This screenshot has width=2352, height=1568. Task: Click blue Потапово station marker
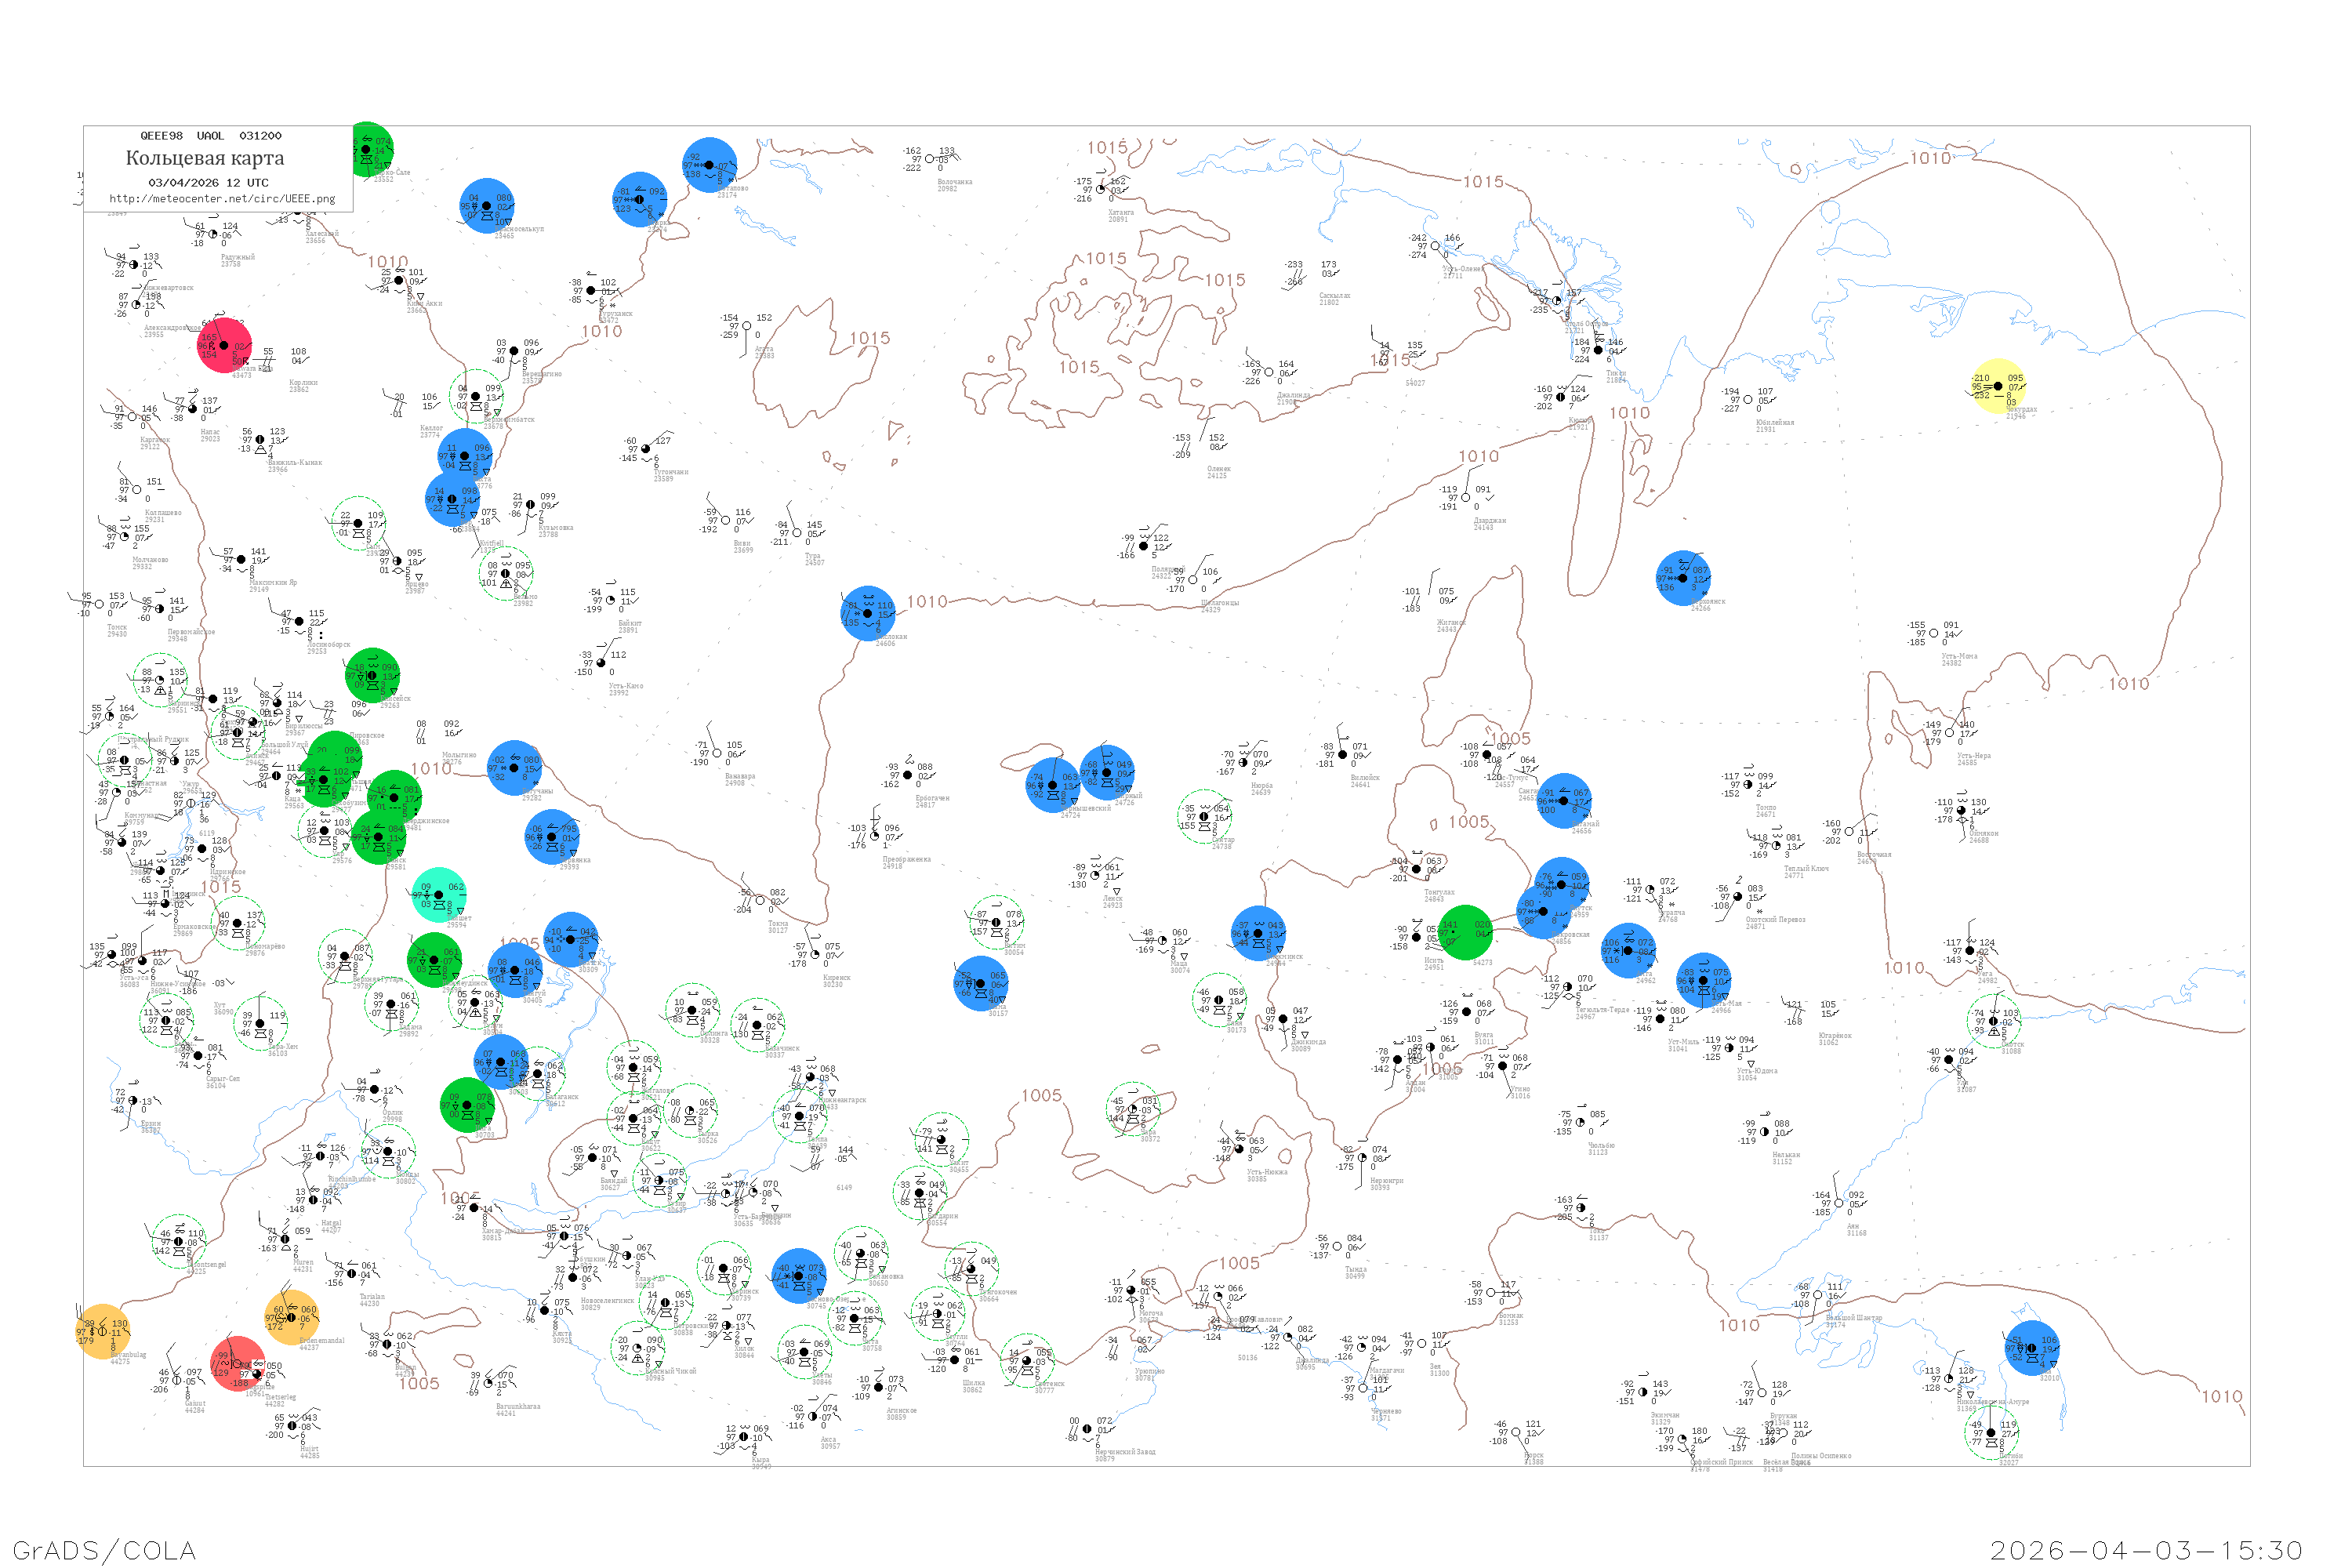709,165
